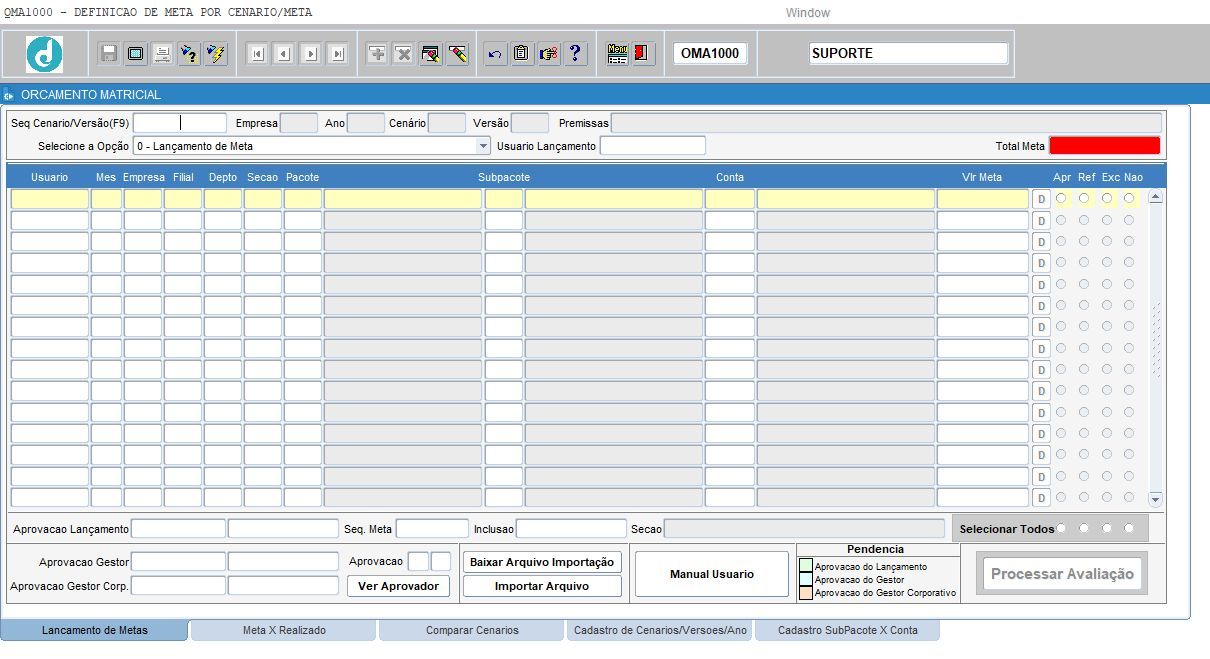
Task: Click the clipboard list toolbar icon
Action: click(522, 54)
